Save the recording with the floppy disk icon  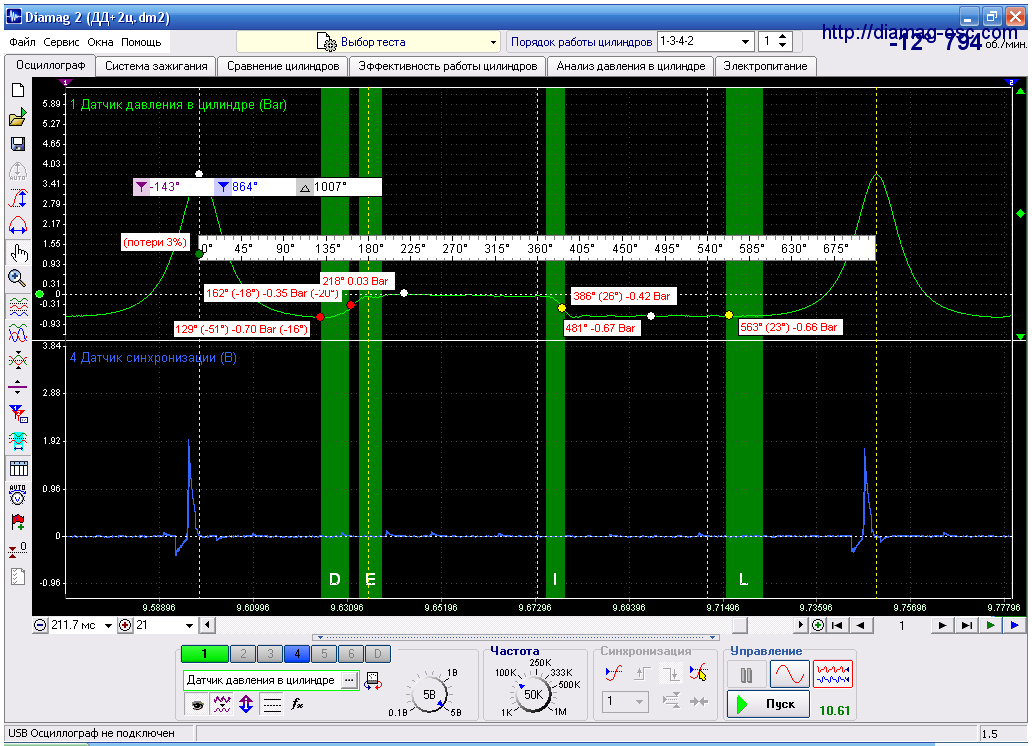18,144
